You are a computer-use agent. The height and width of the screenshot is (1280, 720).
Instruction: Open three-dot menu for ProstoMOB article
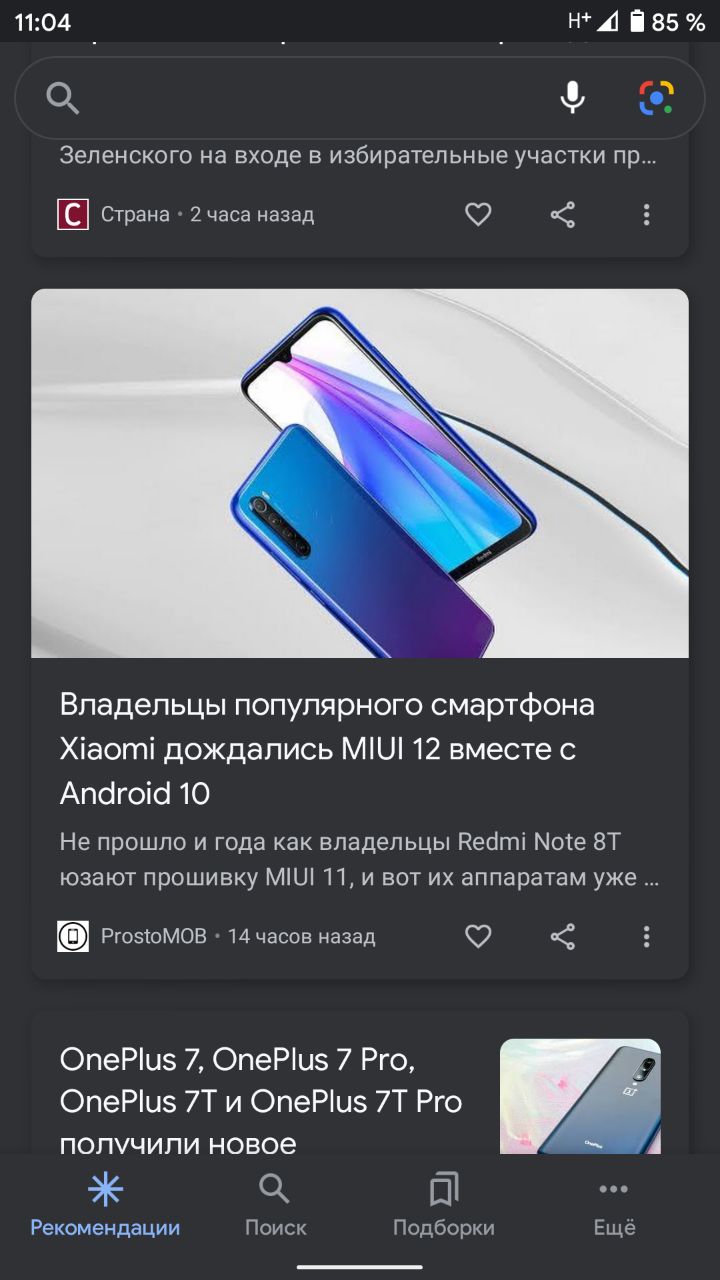pos(646,936)
